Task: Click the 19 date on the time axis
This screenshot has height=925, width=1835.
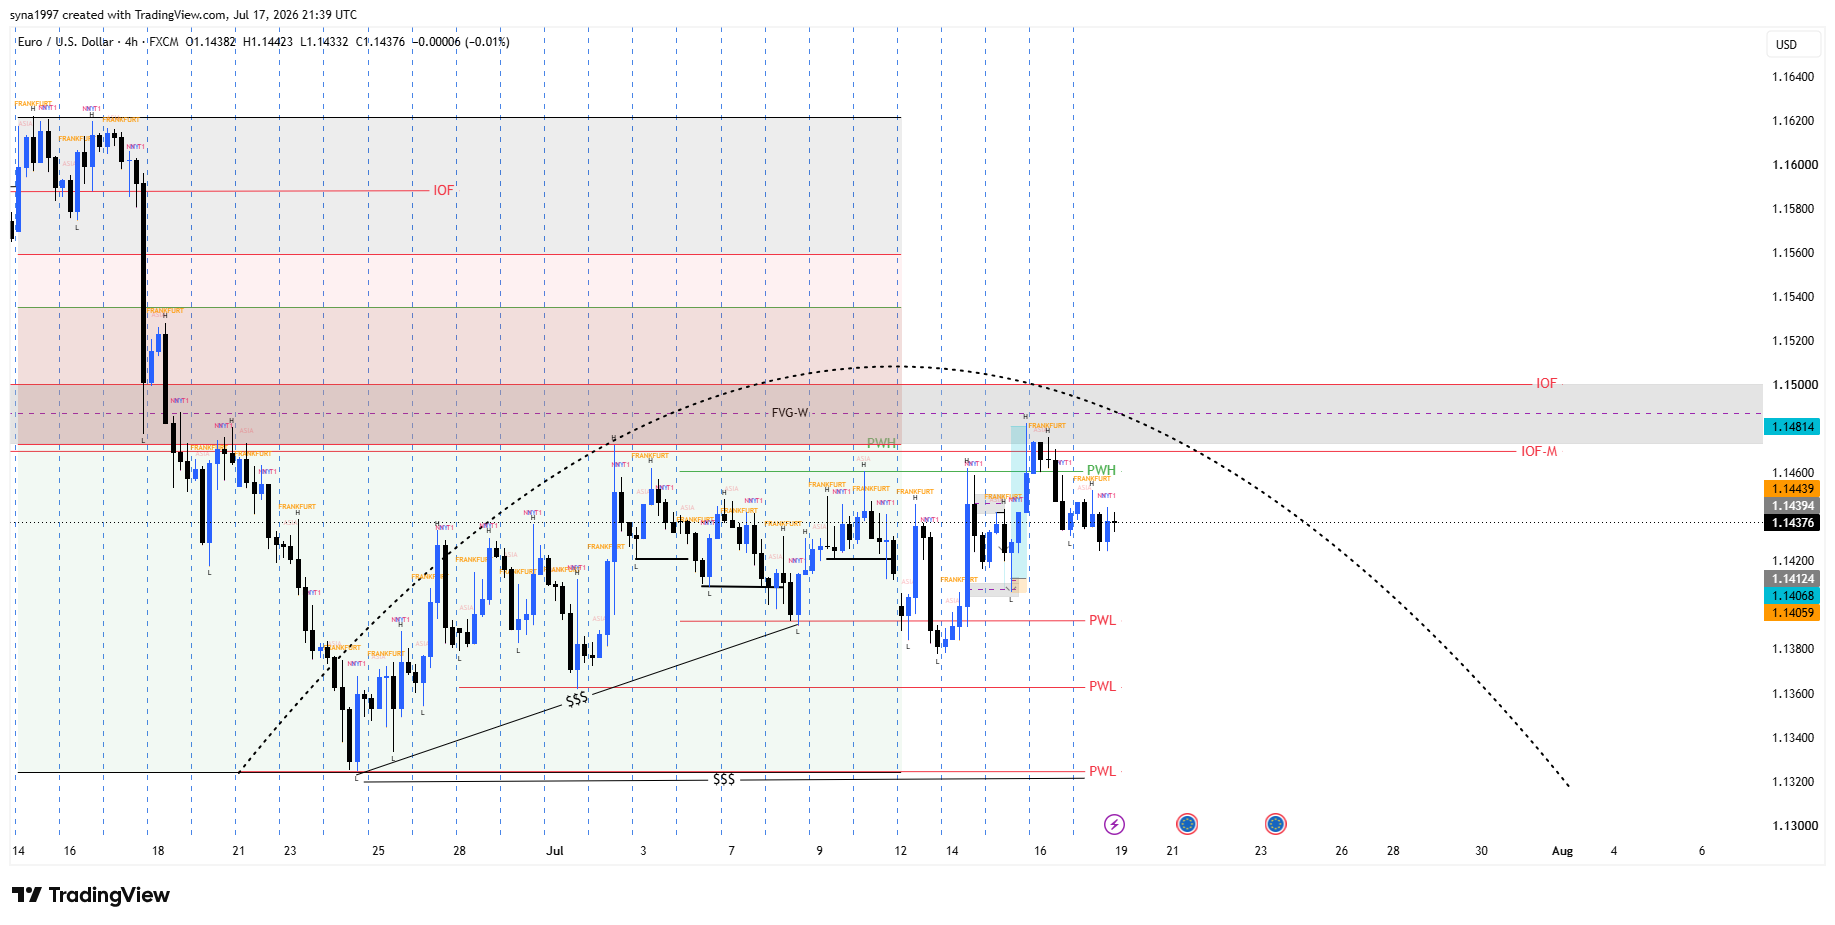Action: (x=1121, y=851)
